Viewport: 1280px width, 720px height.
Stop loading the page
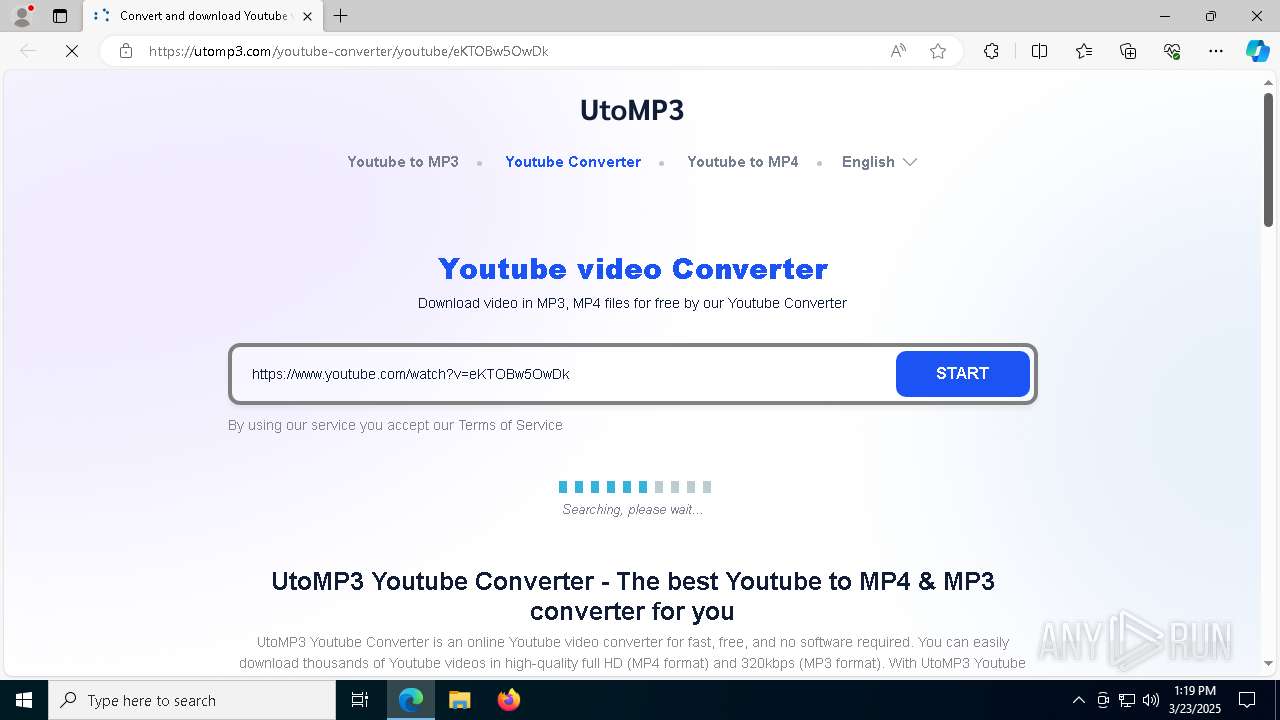72,51
